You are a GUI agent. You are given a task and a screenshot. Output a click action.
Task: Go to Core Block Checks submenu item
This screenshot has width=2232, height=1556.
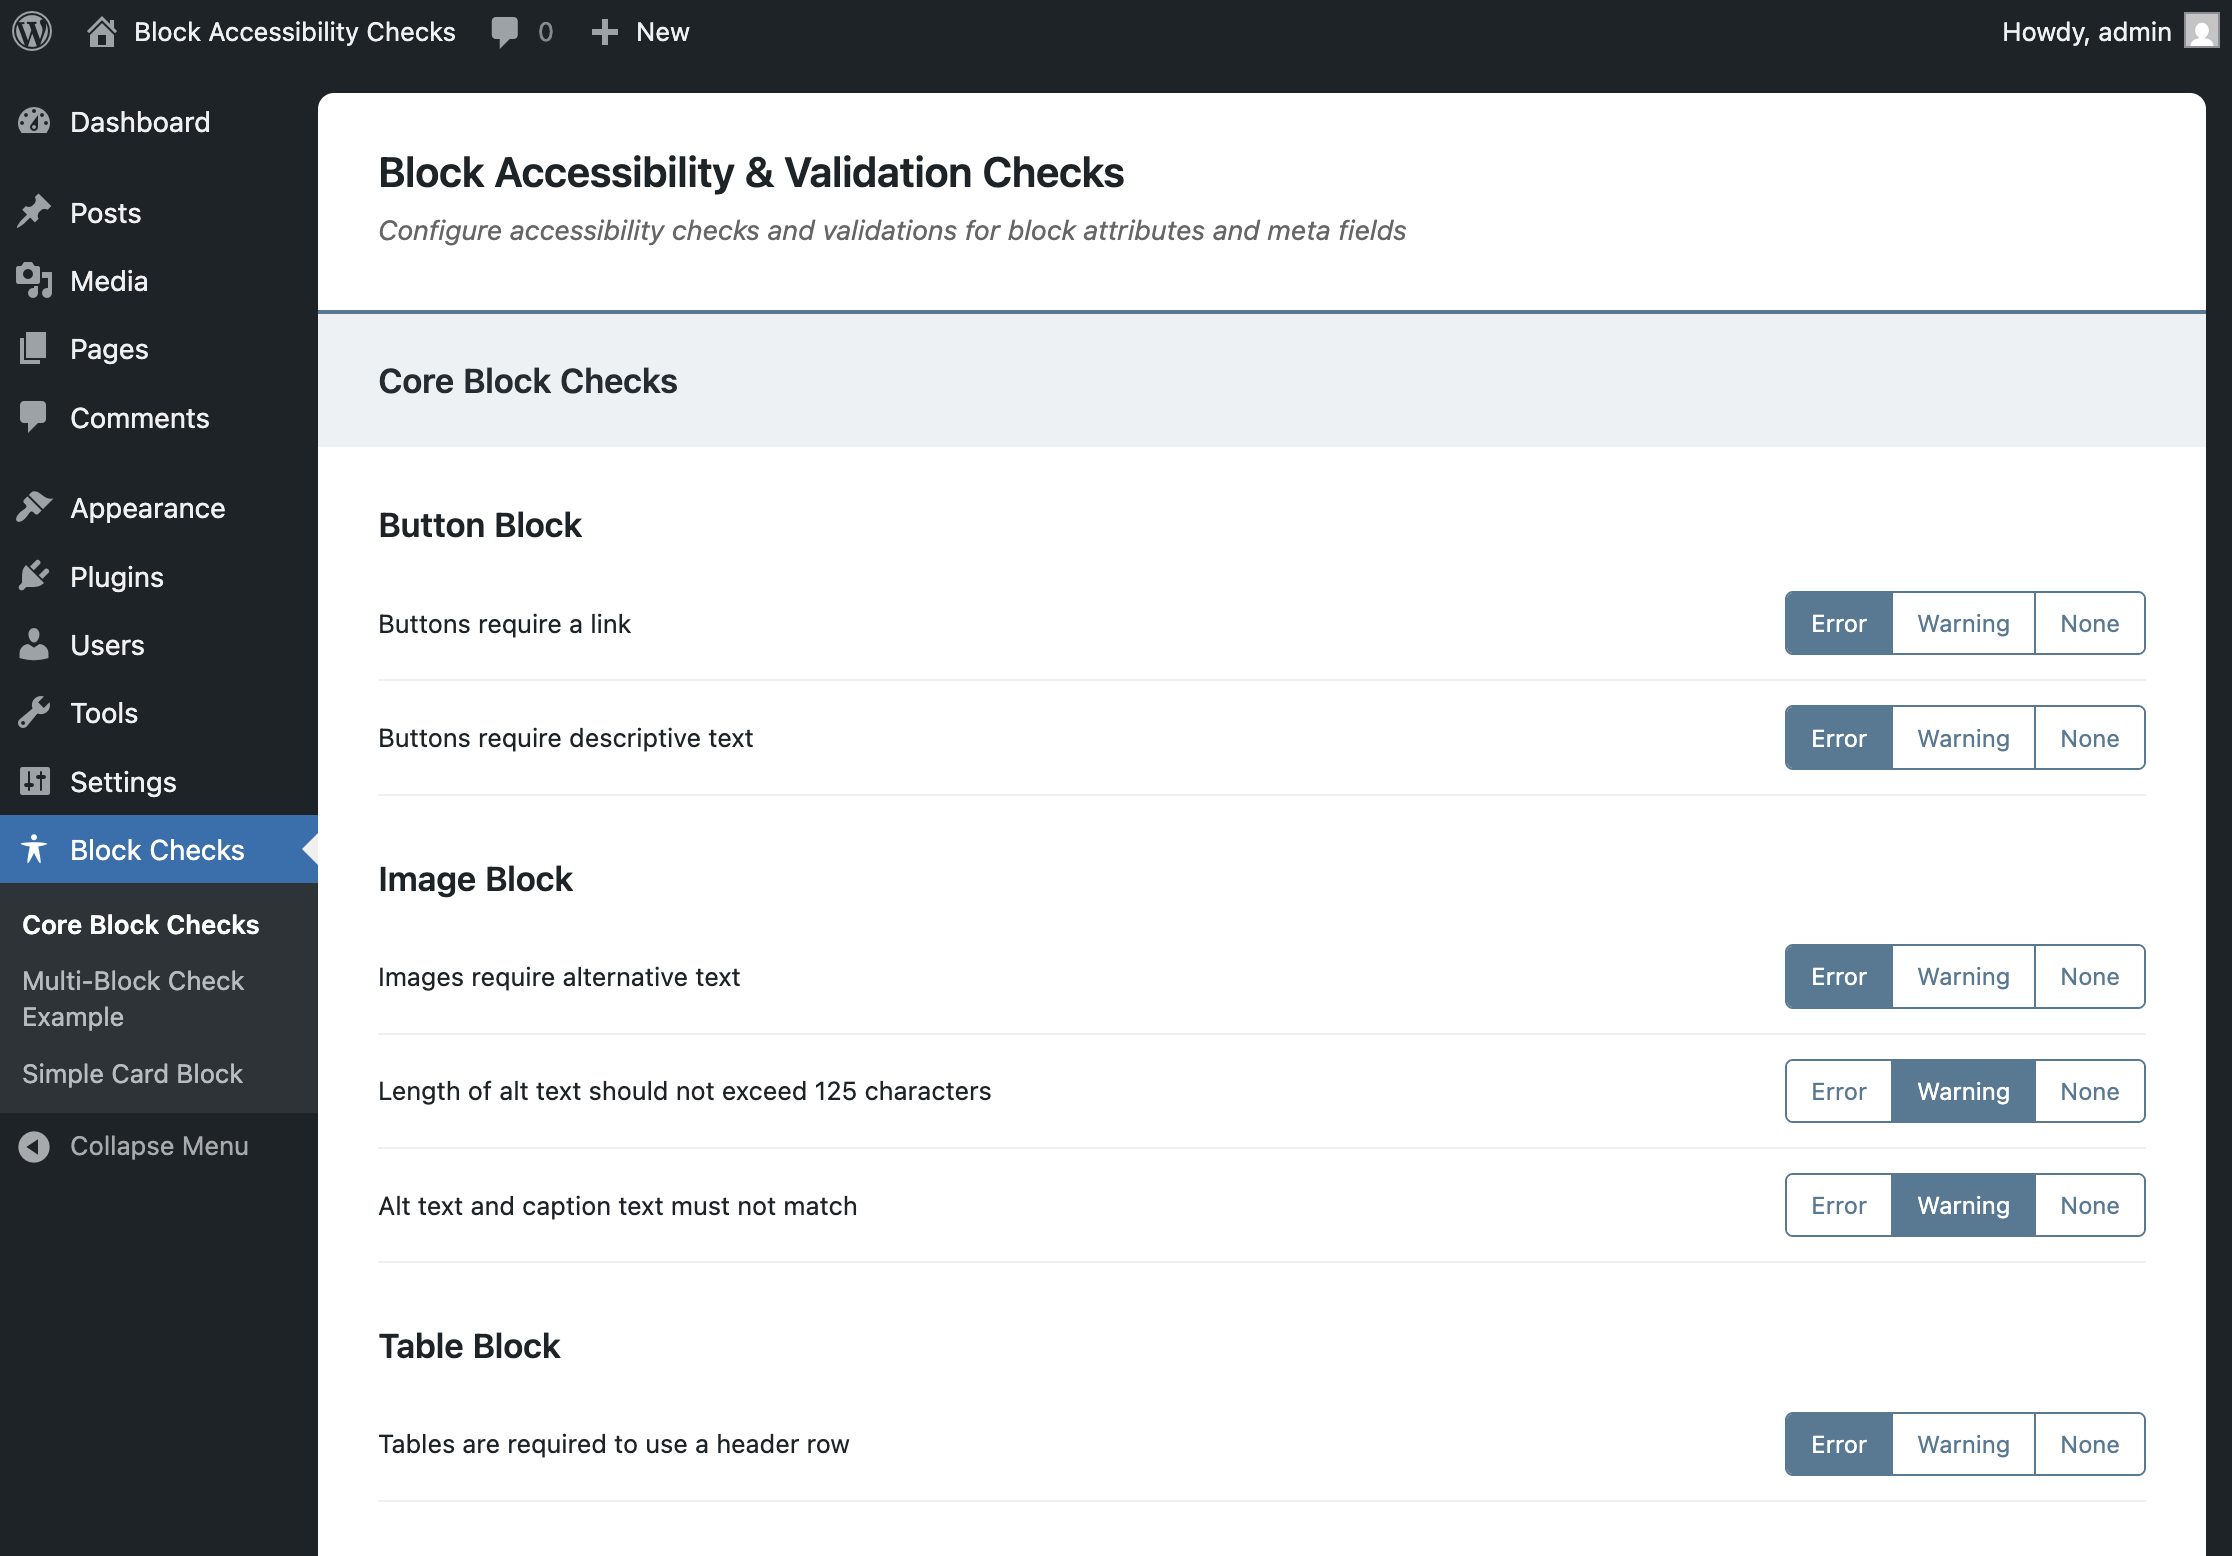(x=141, y=924)
